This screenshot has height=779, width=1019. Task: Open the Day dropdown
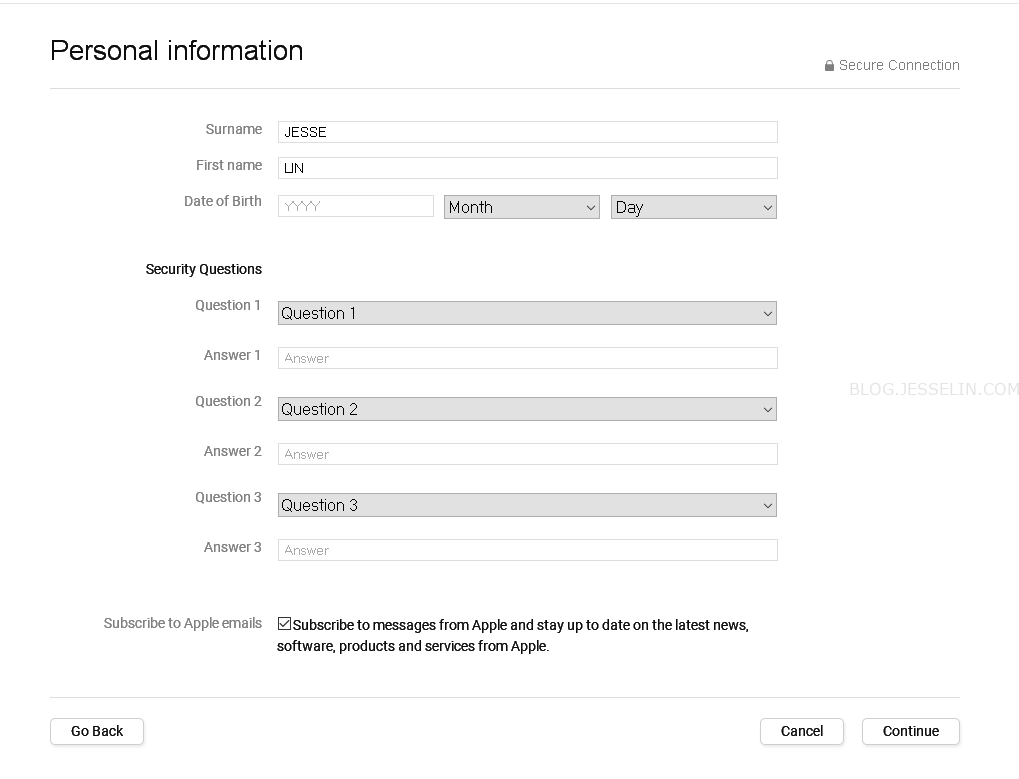tap(693, 207)
